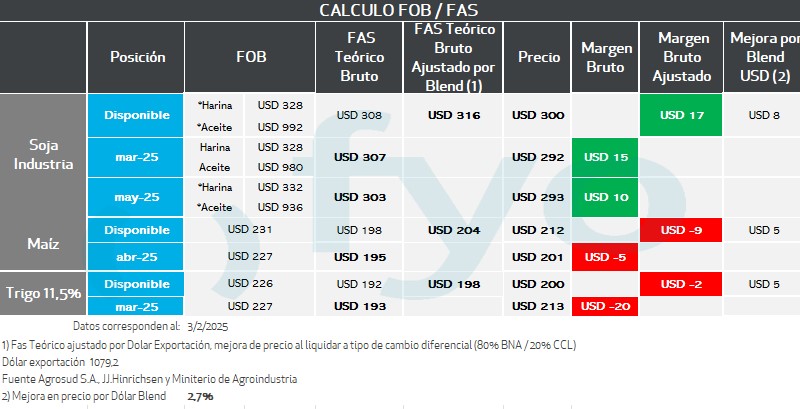The height and width of the screenshot is (409, 800).
Task: Select the "Margen Bruto Ajustado" header cell
Action: click(684, 57)
